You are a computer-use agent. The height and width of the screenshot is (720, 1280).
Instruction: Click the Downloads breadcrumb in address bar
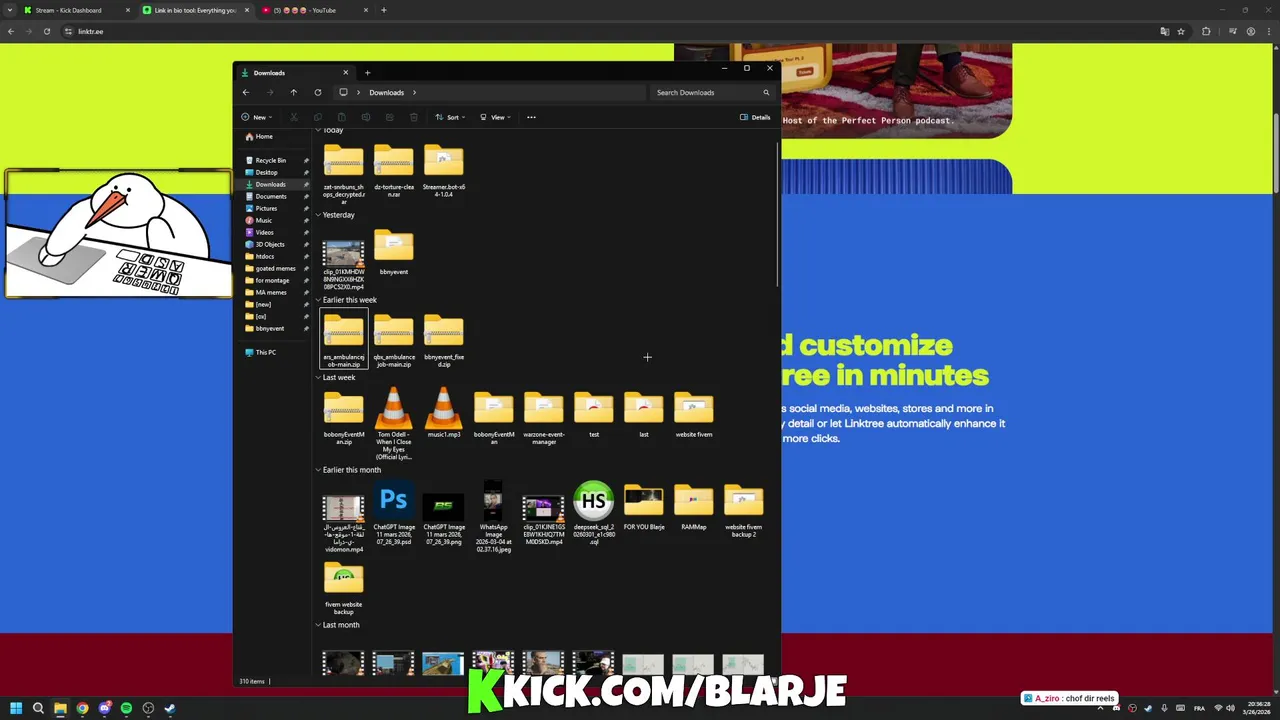[x=386, y=92]
